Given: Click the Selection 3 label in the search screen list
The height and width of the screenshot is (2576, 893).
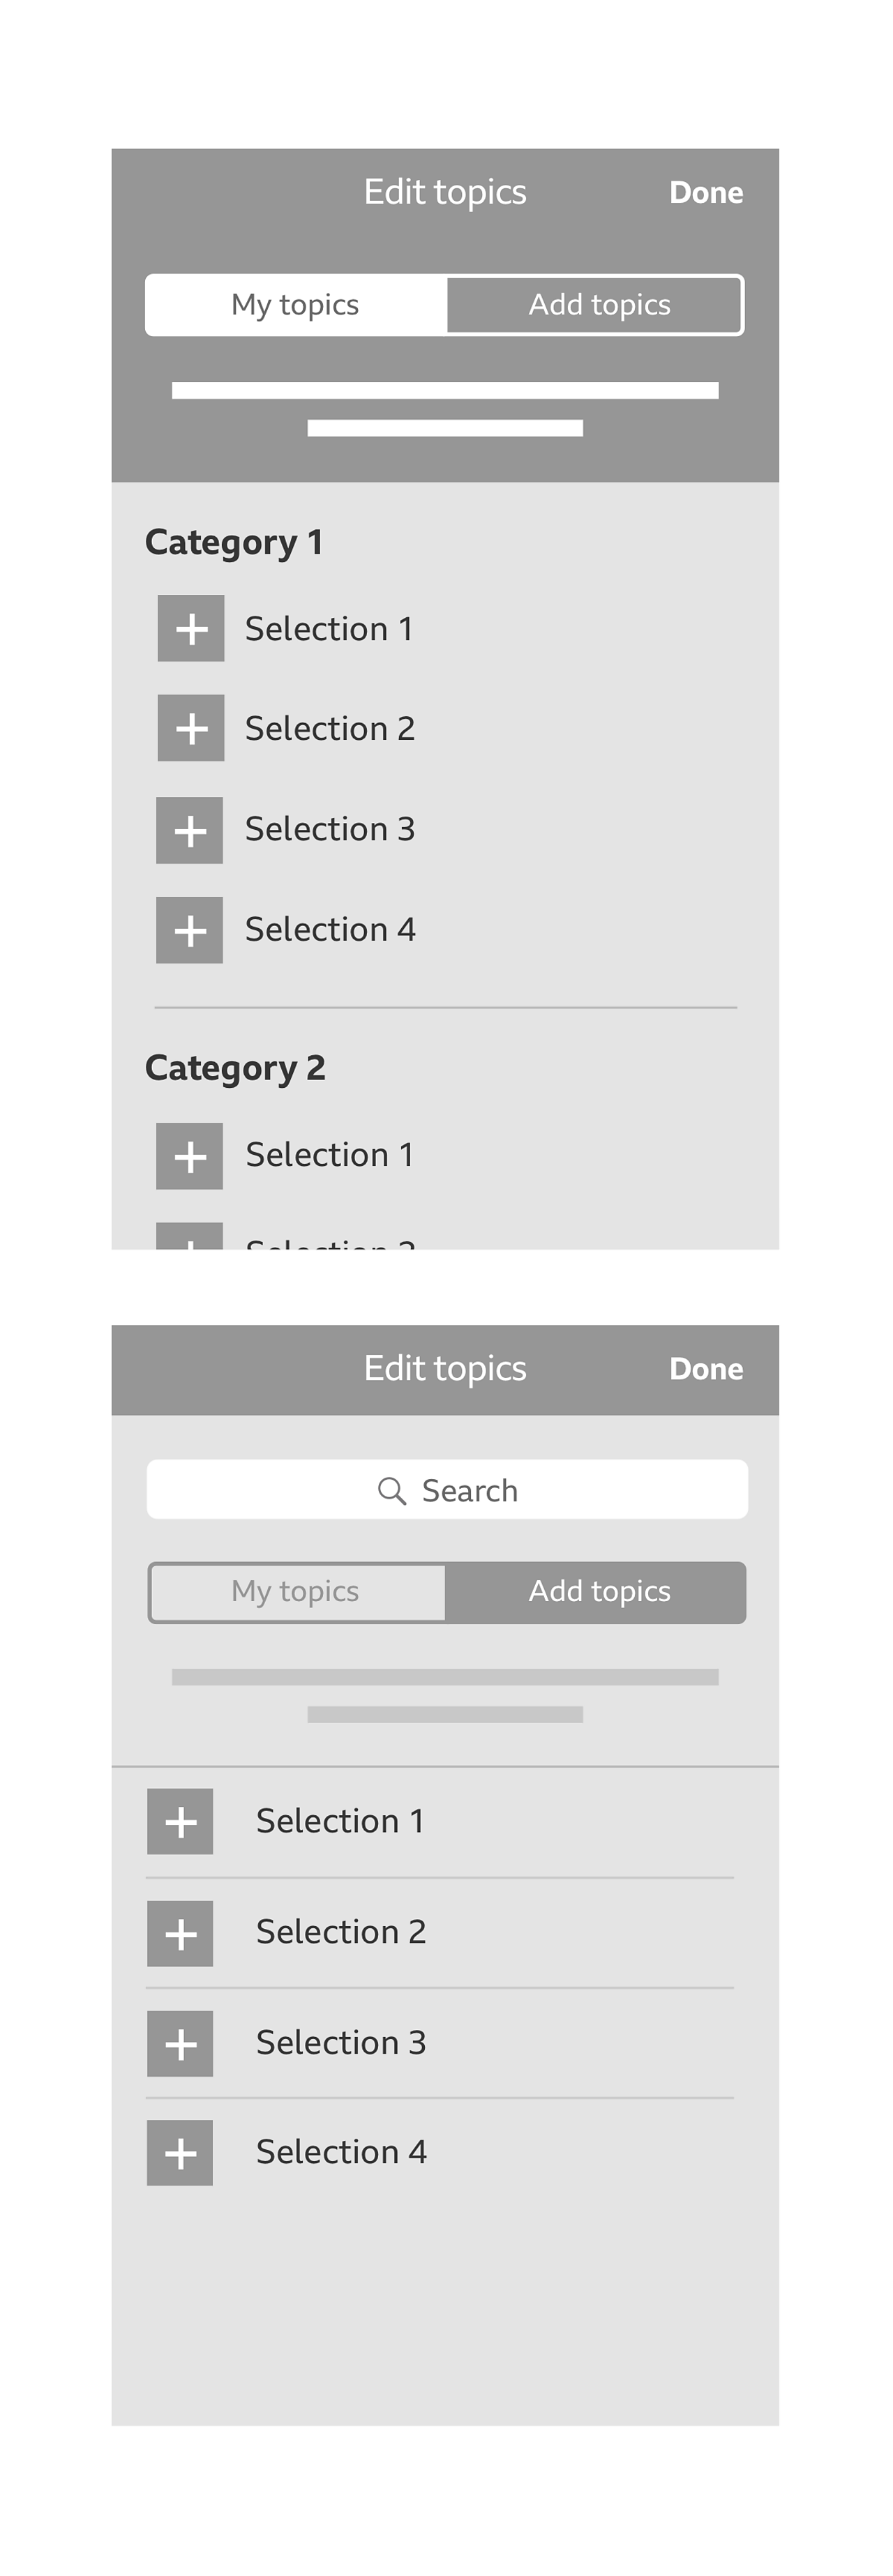Looking at the screenshot, I should [x=341, y=2042].
